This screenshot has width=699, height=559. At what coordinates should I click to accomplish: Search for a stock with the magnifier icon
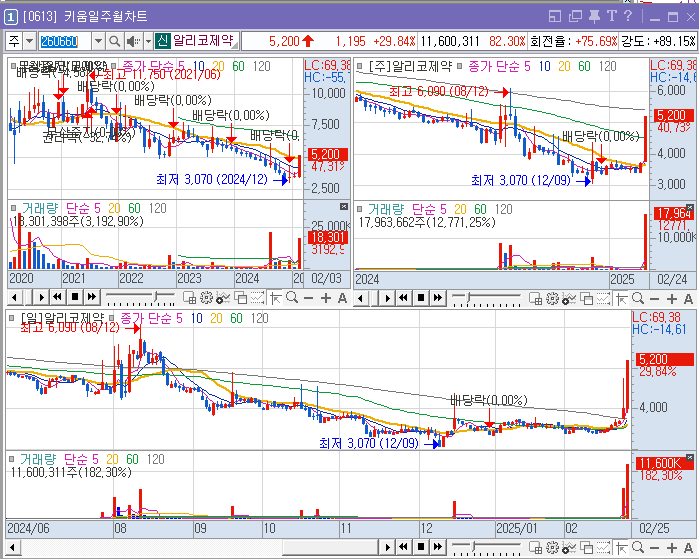(x=115, y=41)
